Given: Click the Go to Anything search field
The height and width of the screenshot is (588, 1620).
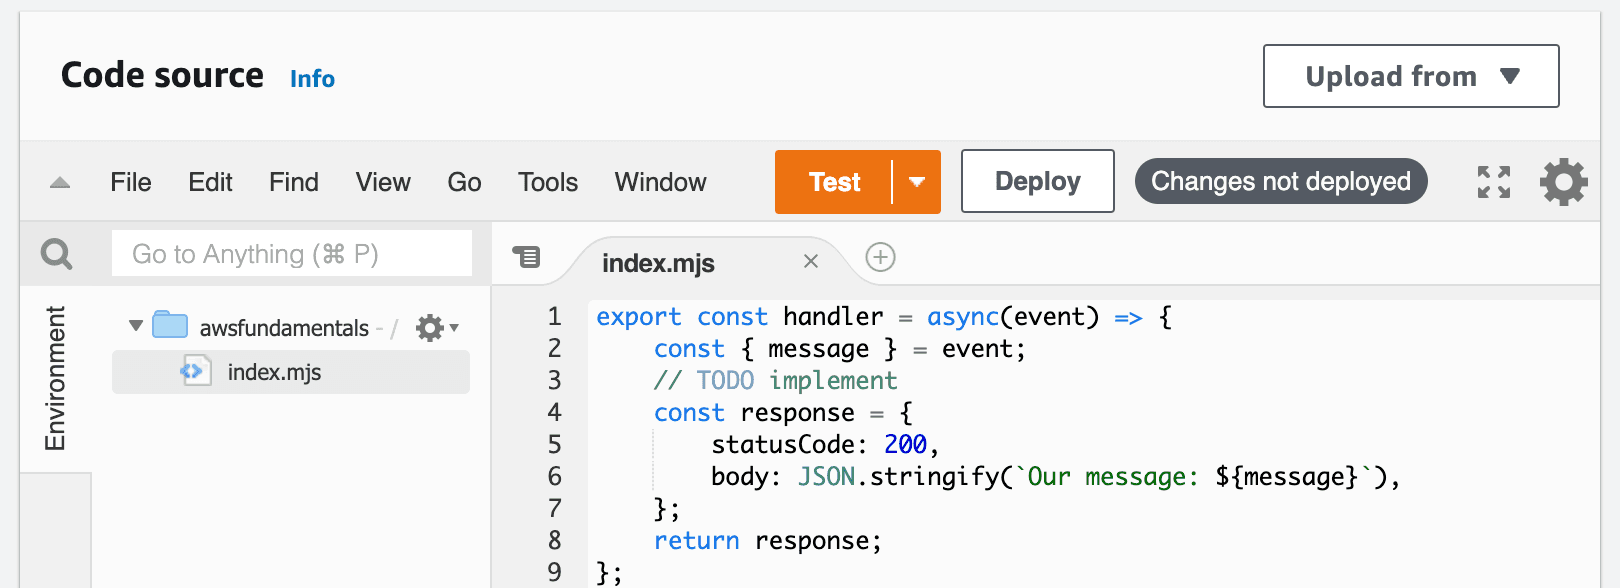Looking at the screenshot, I should tap(292, 254).
